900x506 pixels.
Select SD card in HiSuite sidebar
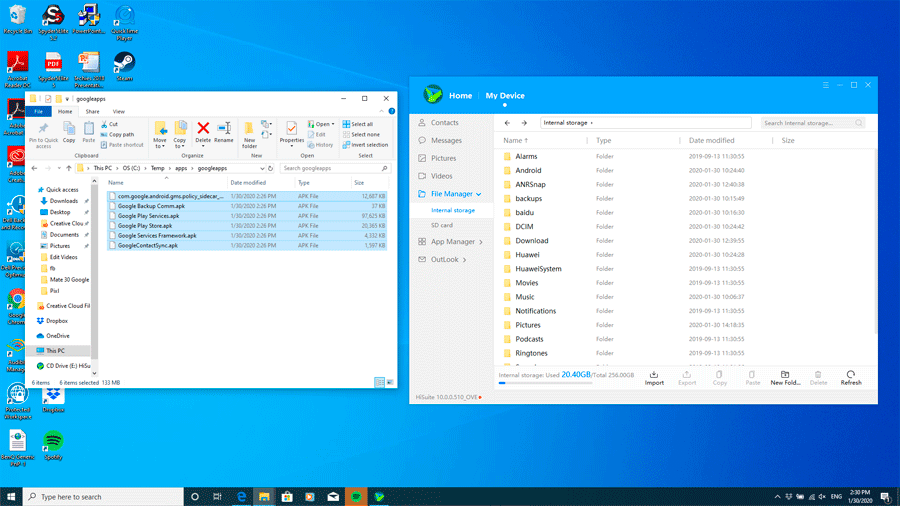pos(442,225)
